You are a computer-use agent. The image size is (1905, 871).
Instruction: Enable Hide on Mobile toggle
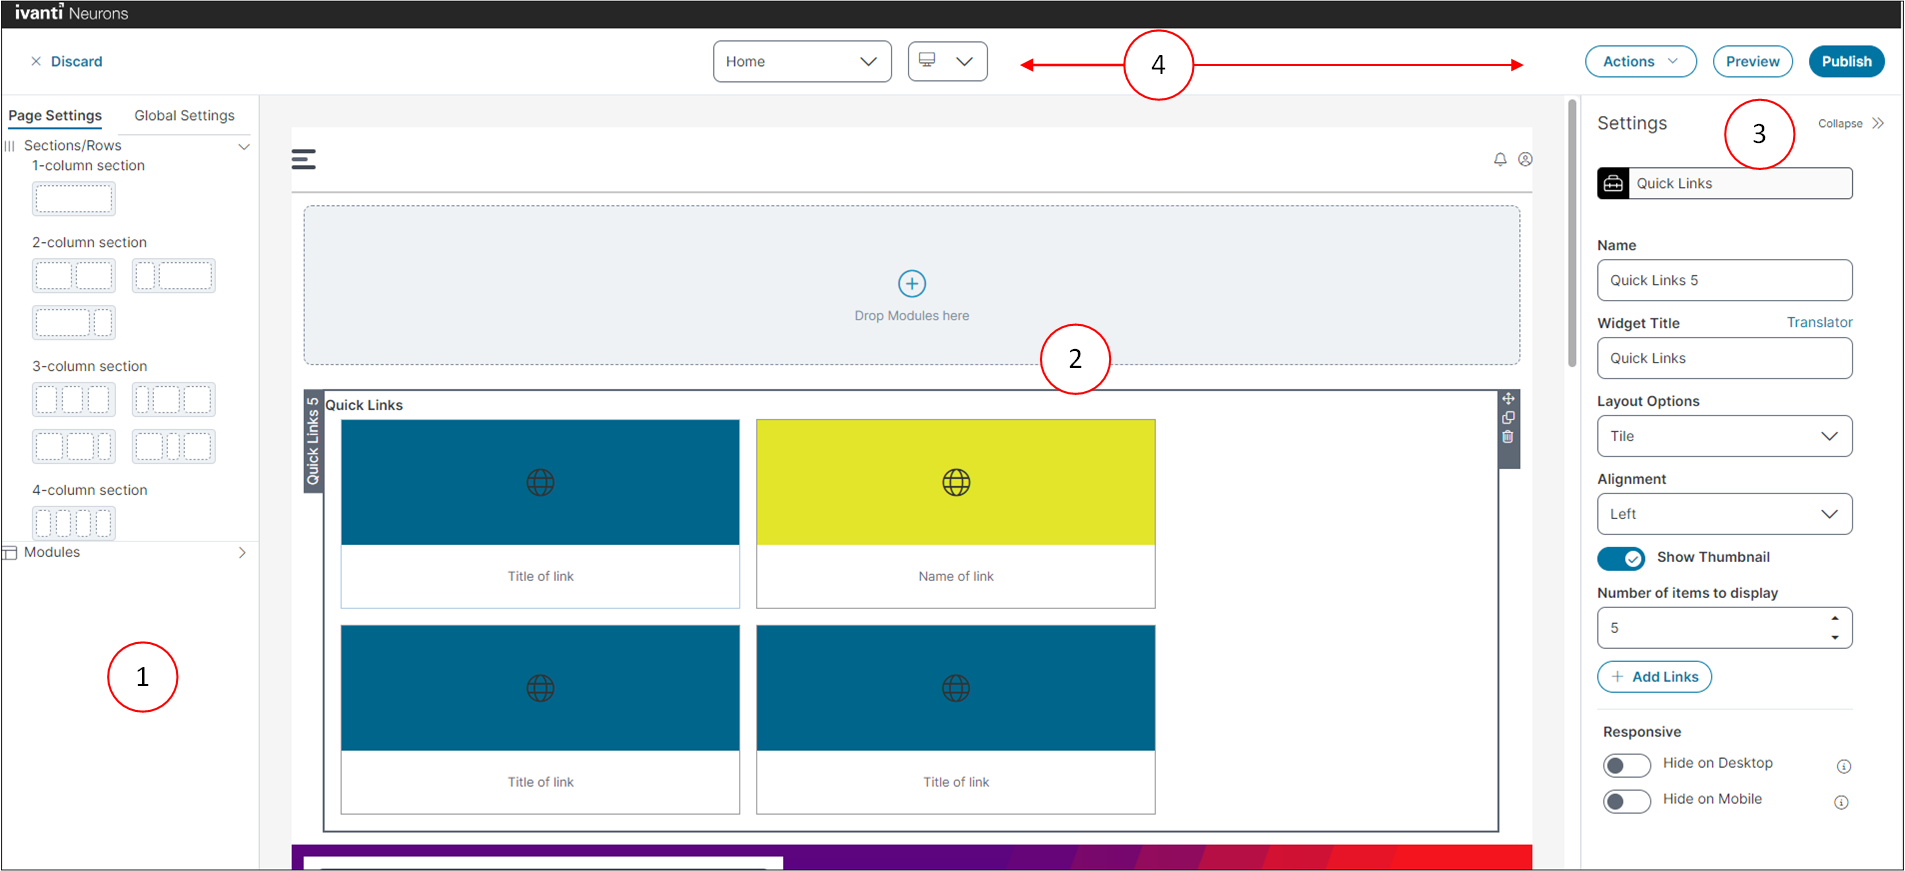click(x=1626, y=801)
